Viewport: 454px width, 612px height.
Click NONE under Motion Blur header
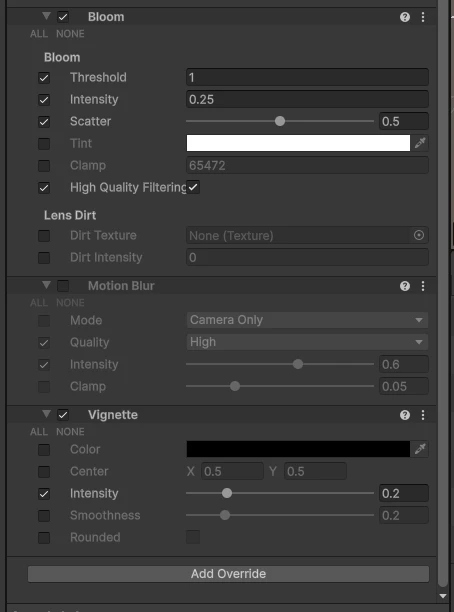(x=70, y=303)
